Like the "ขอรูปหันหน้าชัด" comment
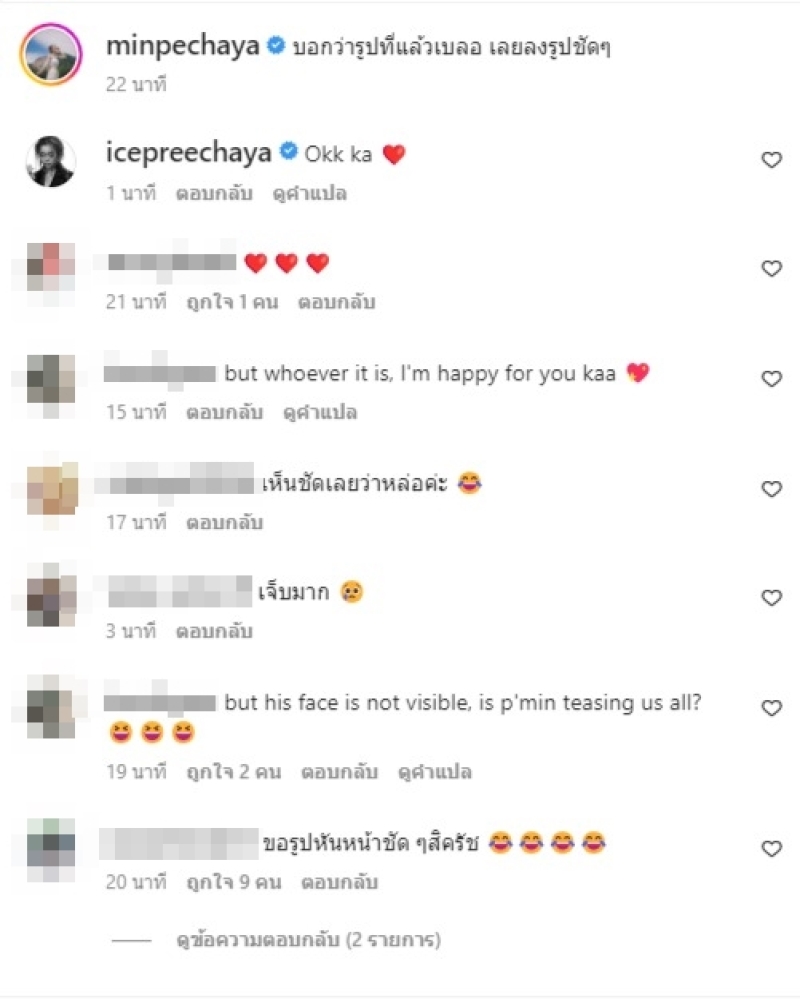Viewport: 800px width, 999px height. click(771, 849)
